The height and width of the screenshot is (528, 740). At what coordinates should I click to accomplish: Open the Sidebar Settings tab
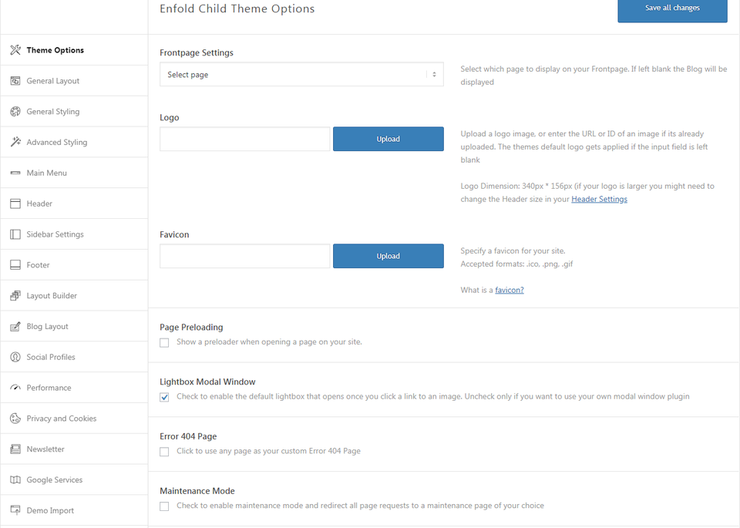click(55, 235)
